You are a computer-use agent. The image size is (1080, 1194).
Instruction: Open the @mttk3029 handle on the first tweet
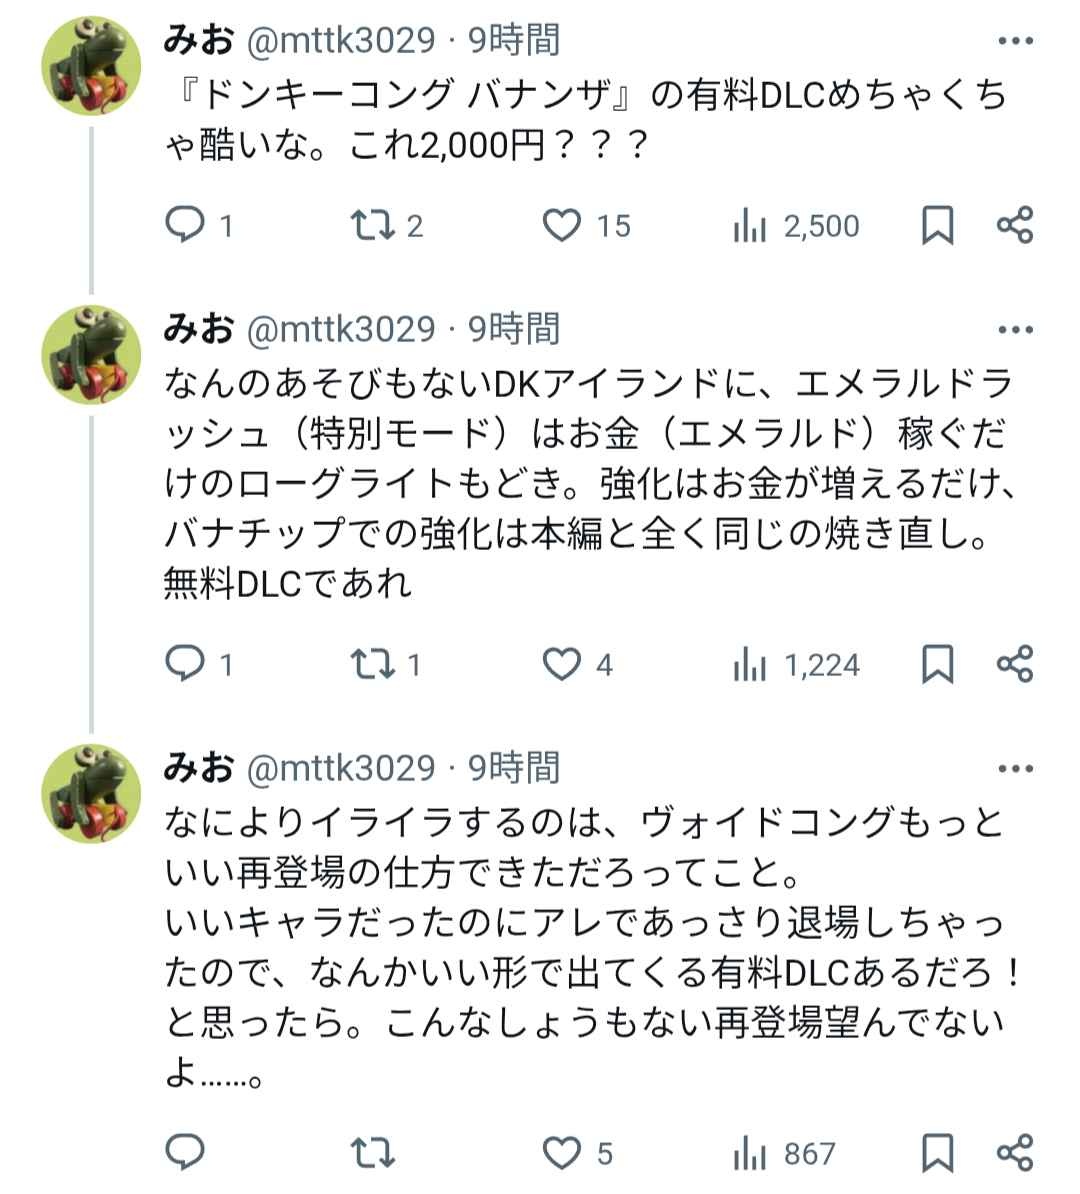(340, 41)
